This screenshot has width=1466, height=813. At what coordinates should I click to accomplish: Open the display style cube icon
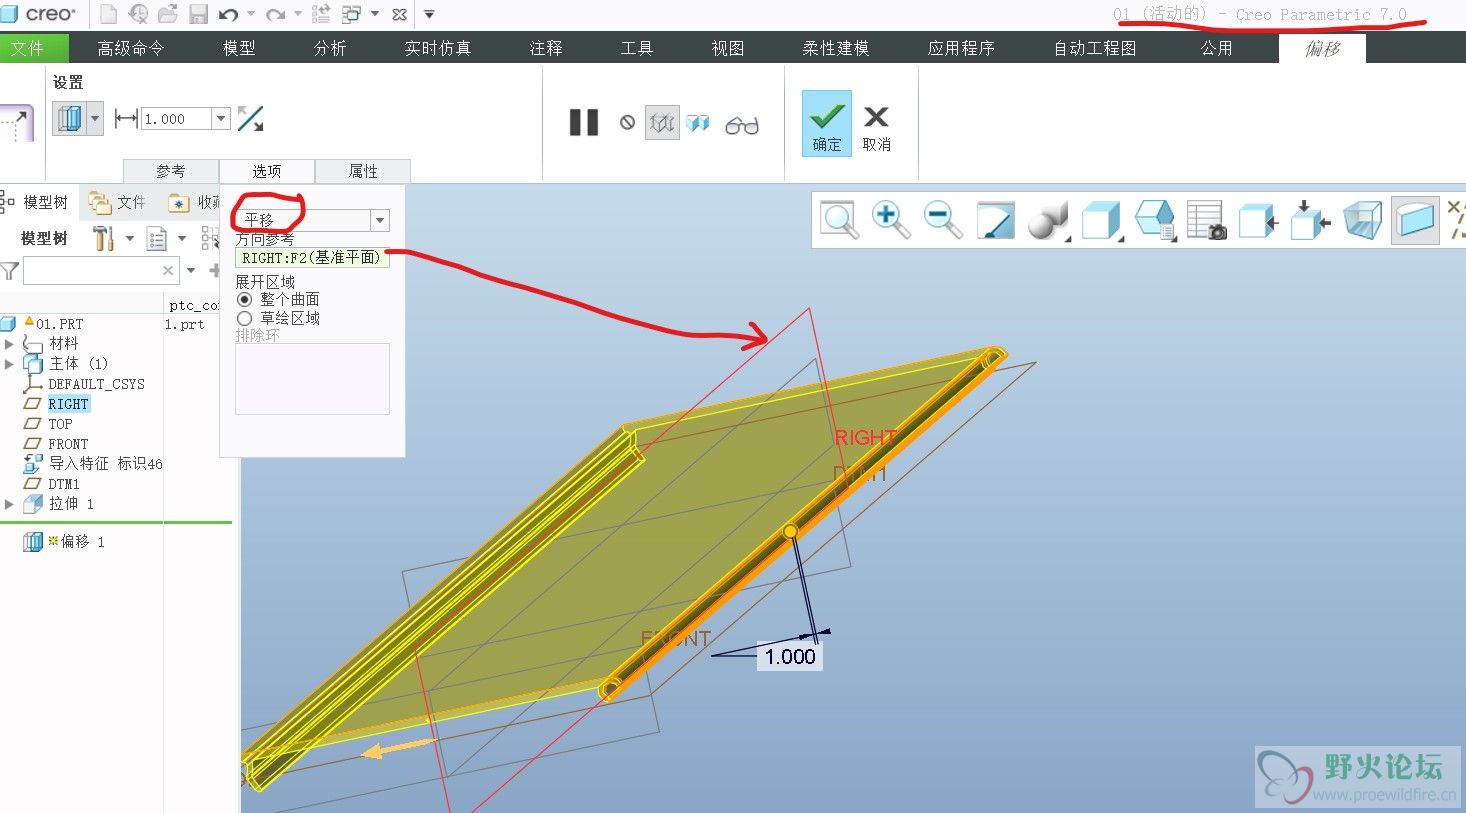pos(1100,220)
